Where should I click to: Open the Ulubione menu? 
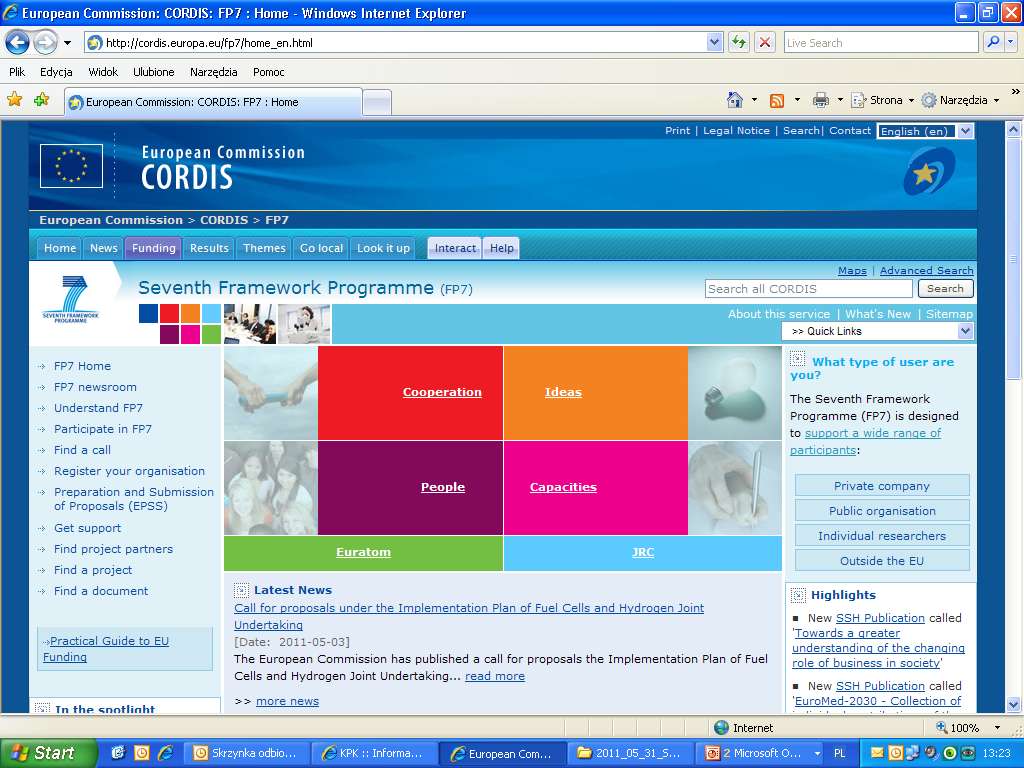153,72
